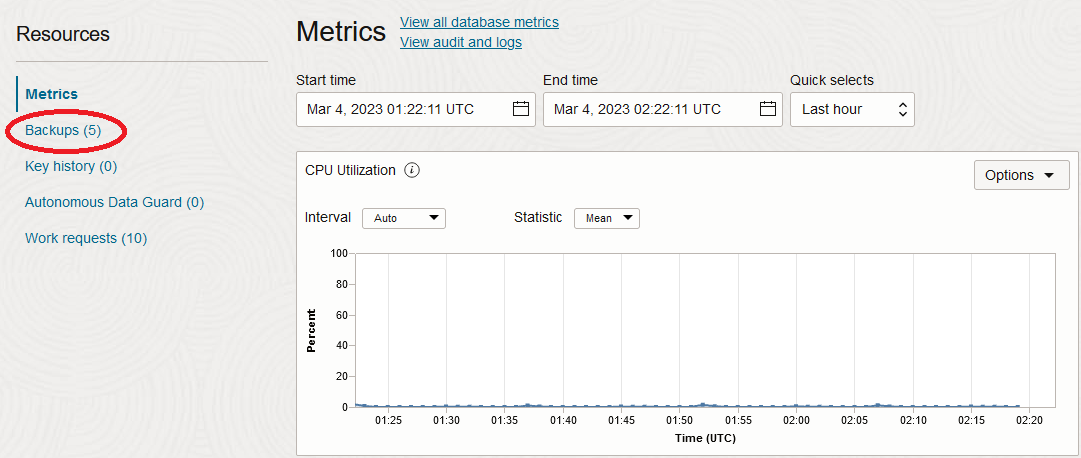Screen dimensions: 1081x458
Task: Open Autonomous Data Guard (0) section
Action: [114, 202]
